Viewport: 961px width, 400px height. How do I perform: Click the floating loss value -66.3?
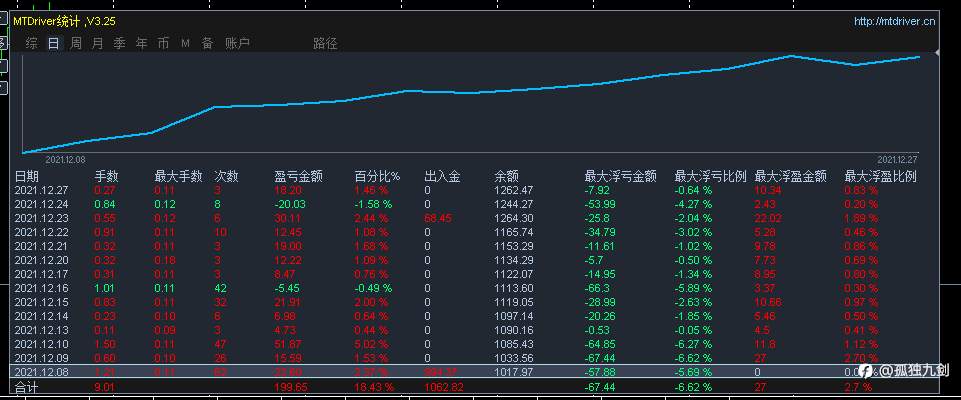(x=598, y=289)
